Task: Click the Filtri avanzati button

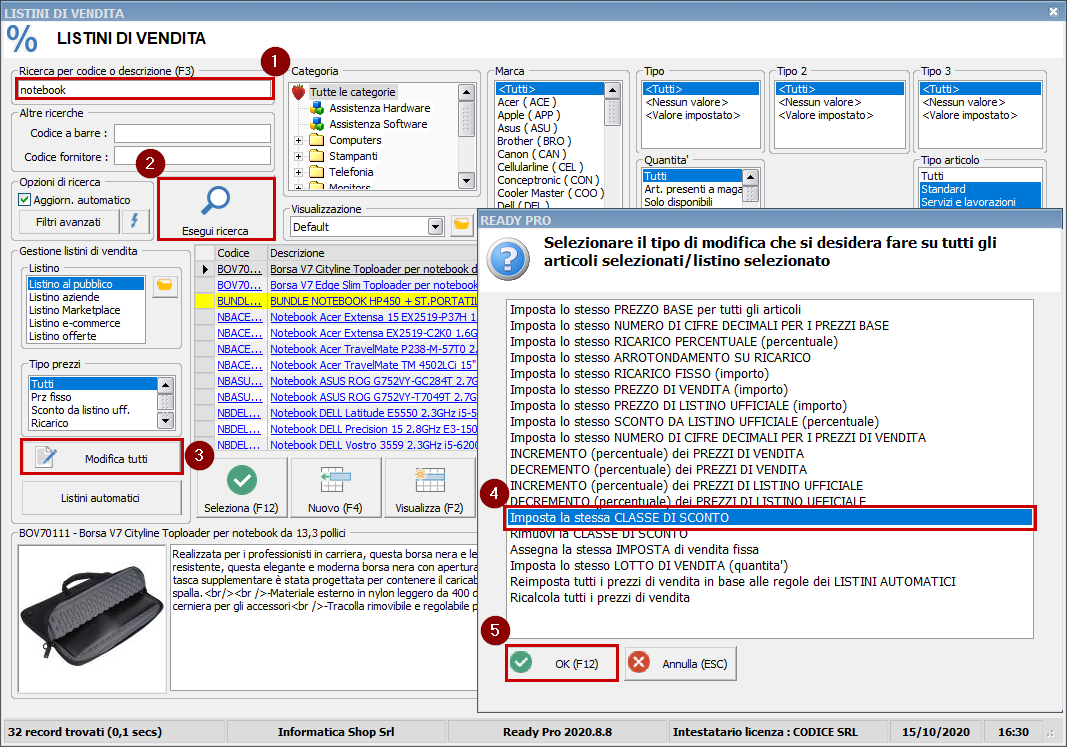Action: point(69,222)
